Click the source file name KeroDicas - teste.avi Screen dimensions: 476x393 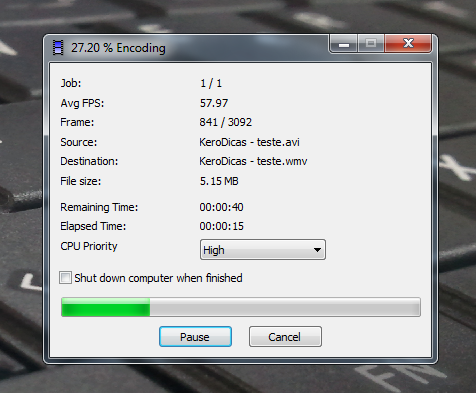[249, 142]
